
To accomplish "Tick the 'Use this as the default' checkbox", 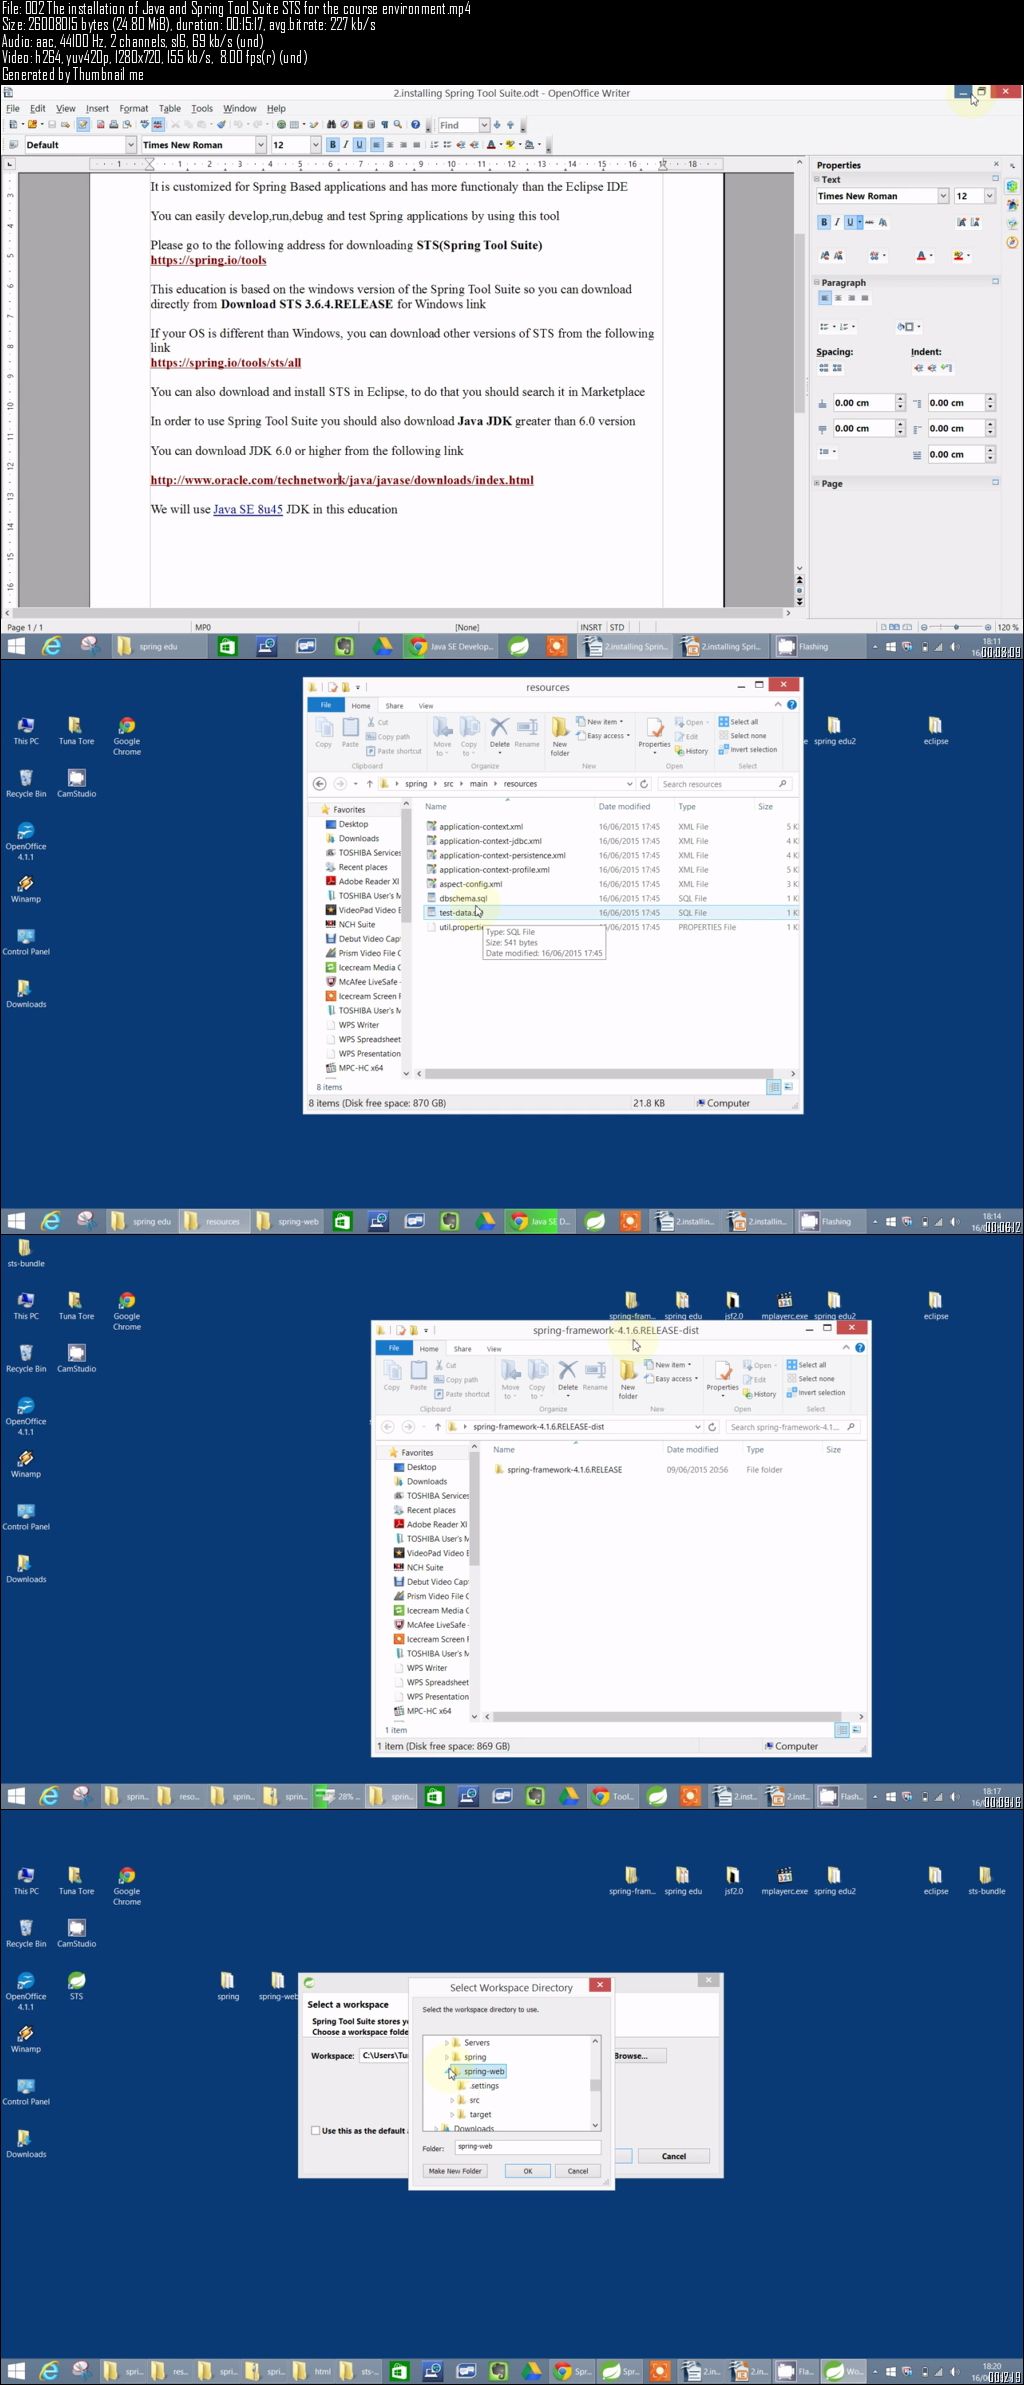I will tap(316, 2131).
